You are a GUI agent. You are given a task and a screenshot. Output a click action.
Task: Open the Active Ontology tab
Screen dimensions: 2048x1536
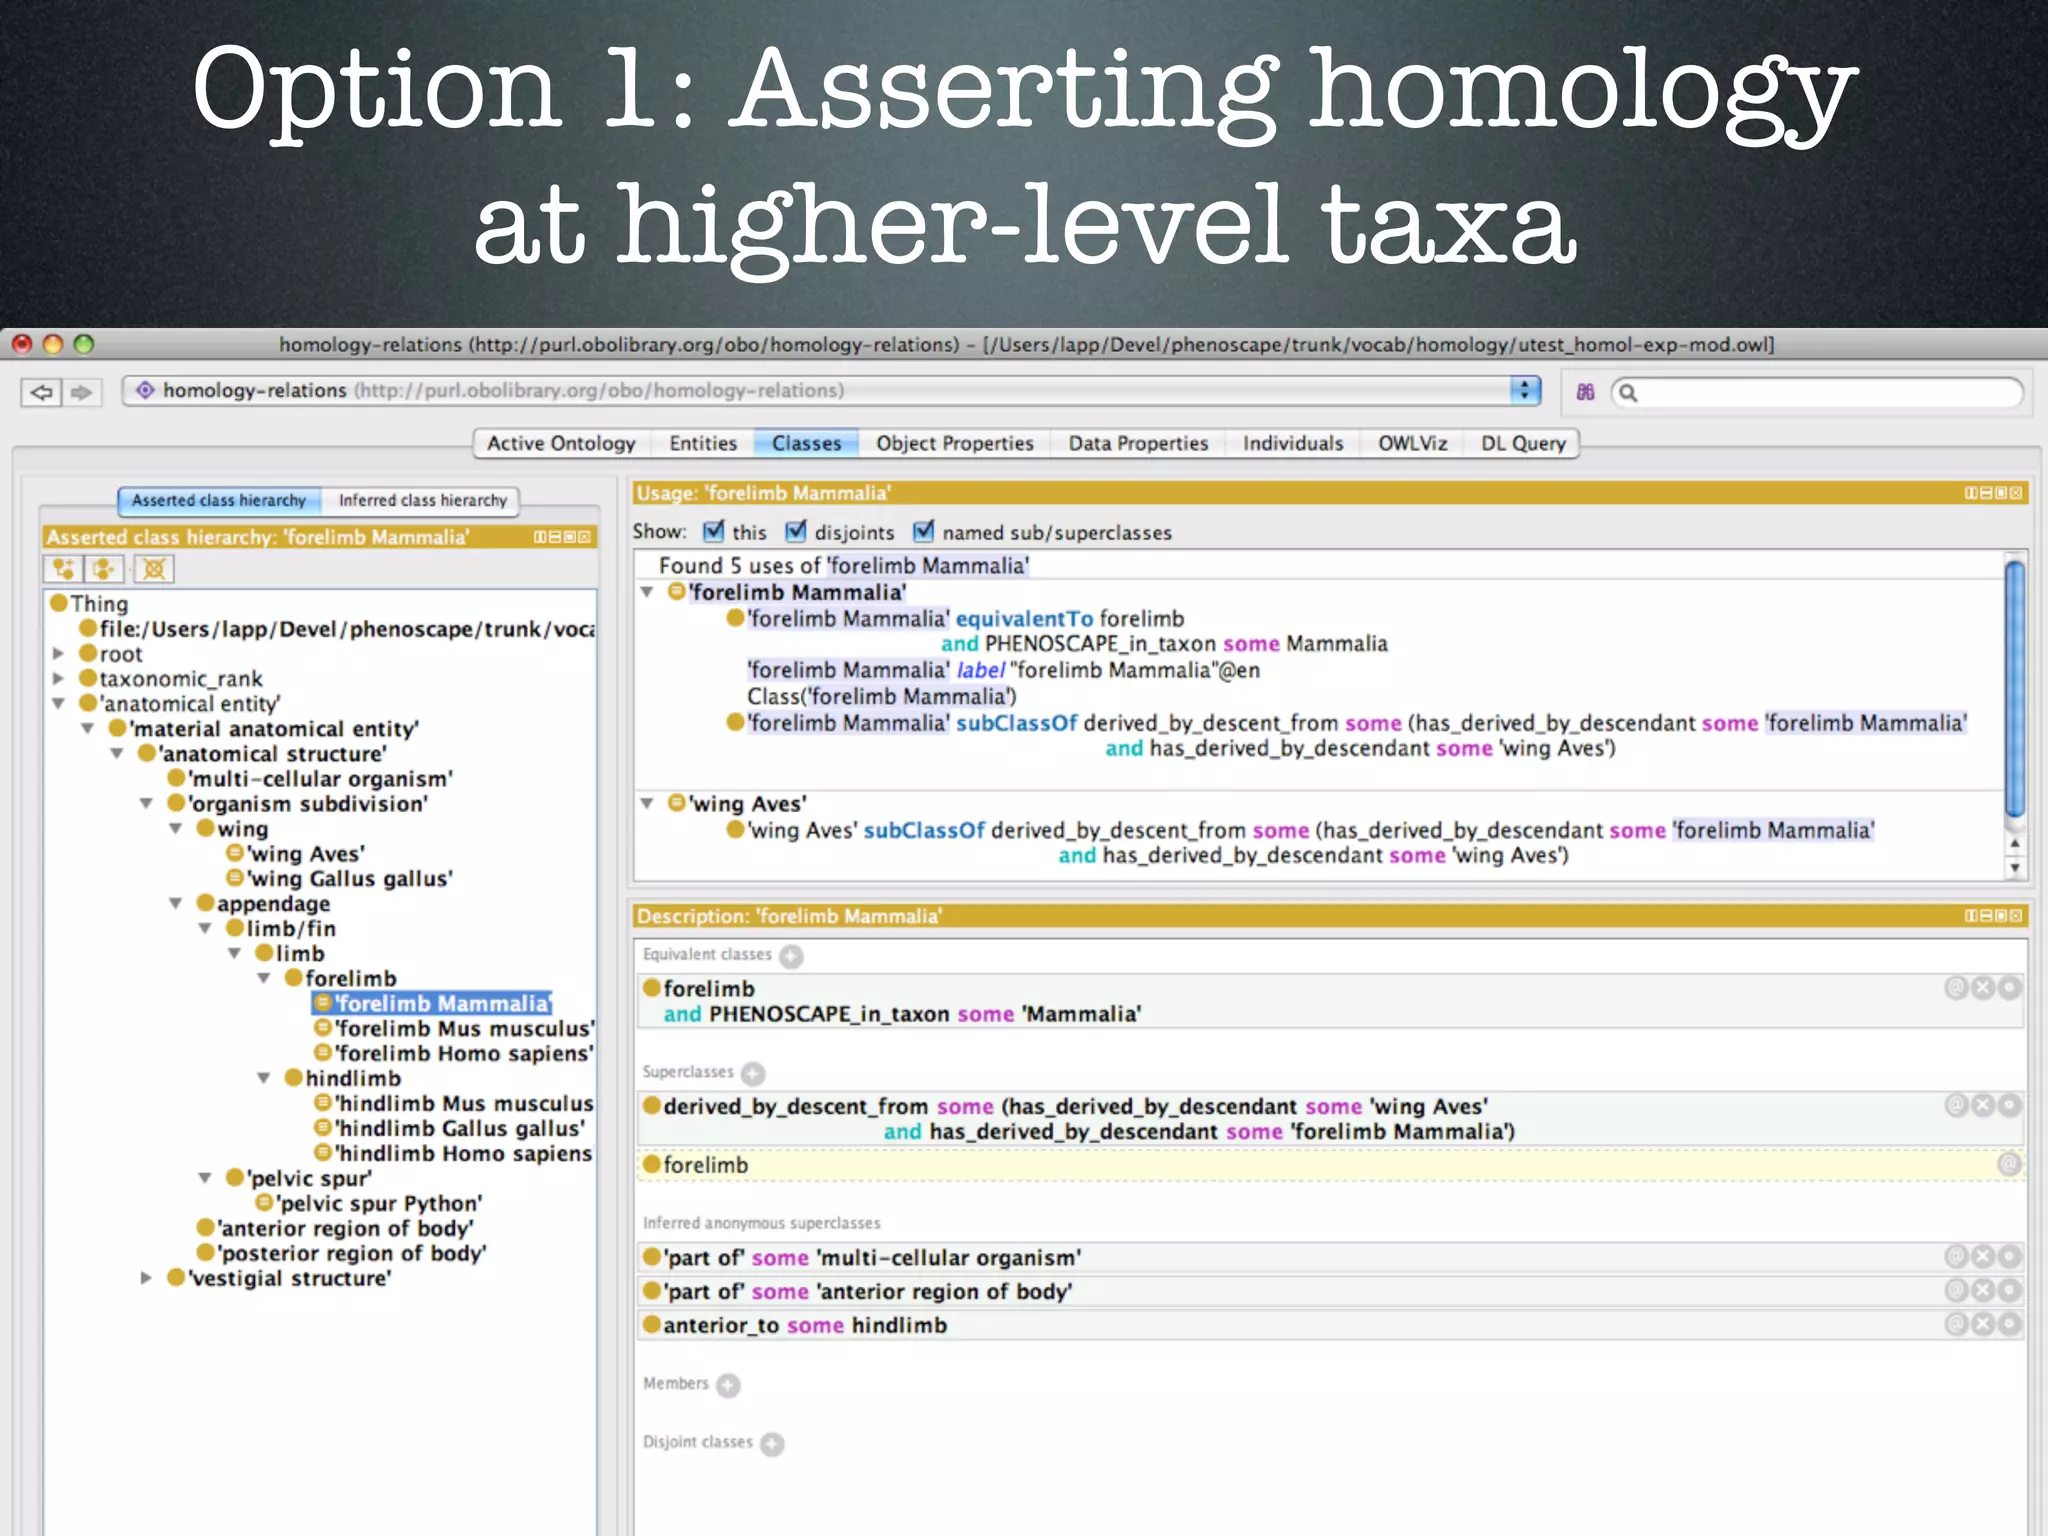[561, 443]
